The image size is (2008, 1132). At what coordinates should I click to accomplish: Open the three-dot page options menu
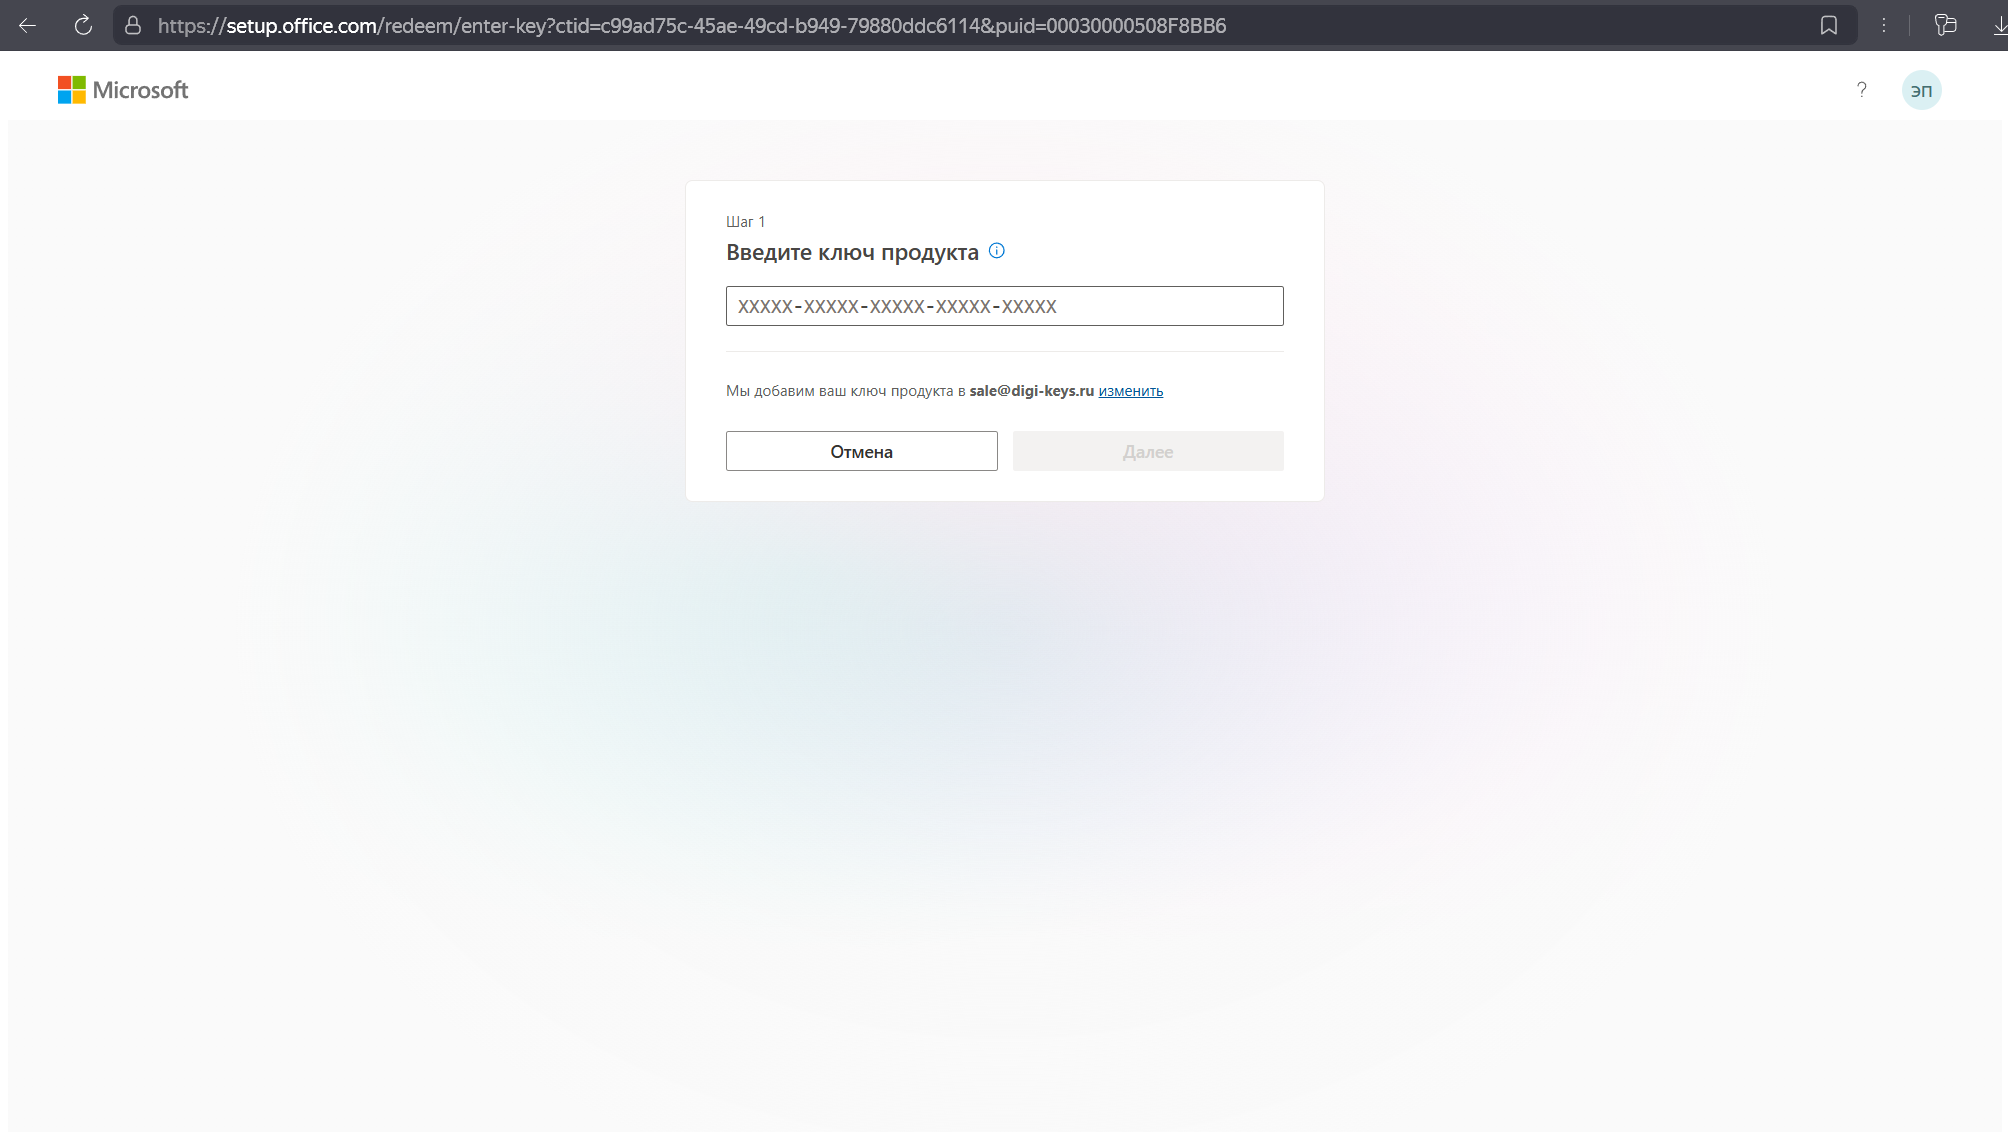pyautogui.click(x=1884, y=26)
